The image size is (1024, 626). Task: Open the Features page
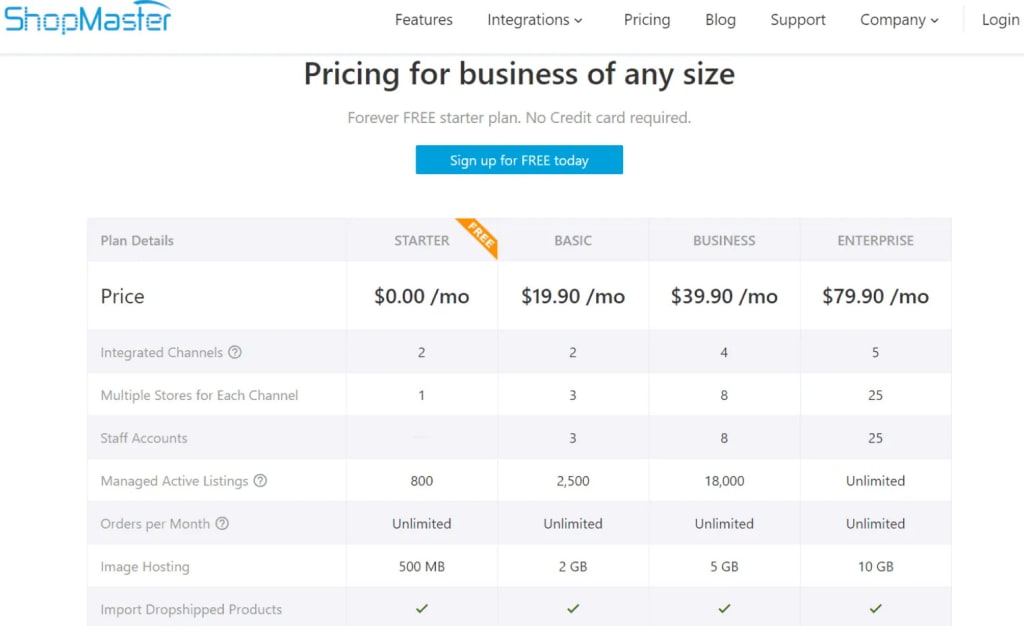[x=423, y=20]
